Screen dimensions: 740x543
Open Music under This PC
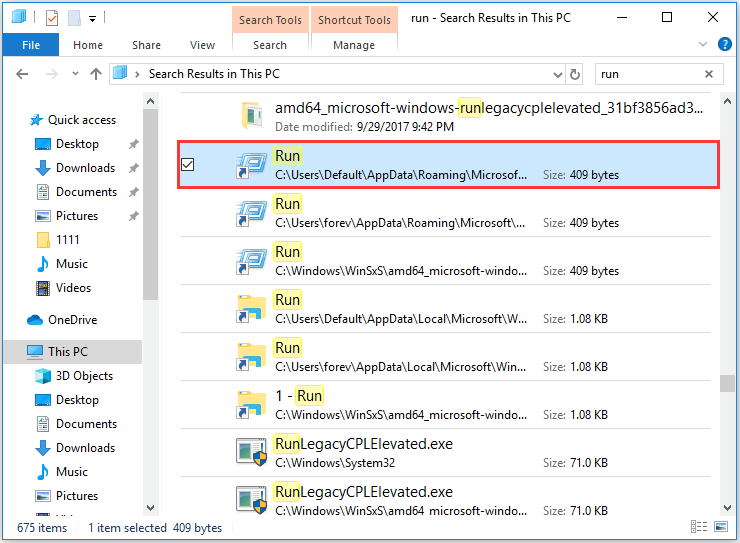click(x=62, y=472)
